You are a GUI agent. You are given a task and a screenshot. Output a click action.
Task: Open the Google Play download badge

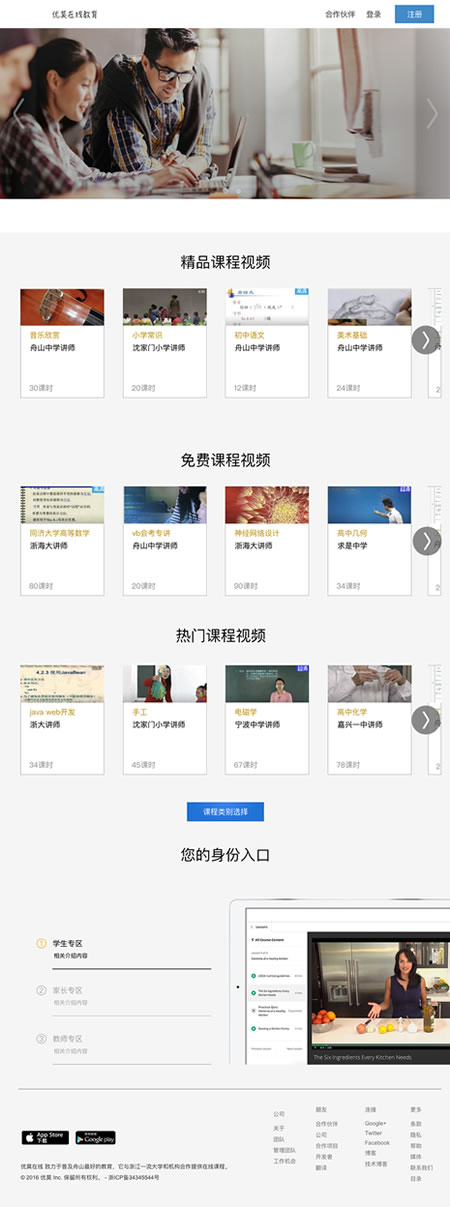pyautogui.click(x=95, y=1137)
